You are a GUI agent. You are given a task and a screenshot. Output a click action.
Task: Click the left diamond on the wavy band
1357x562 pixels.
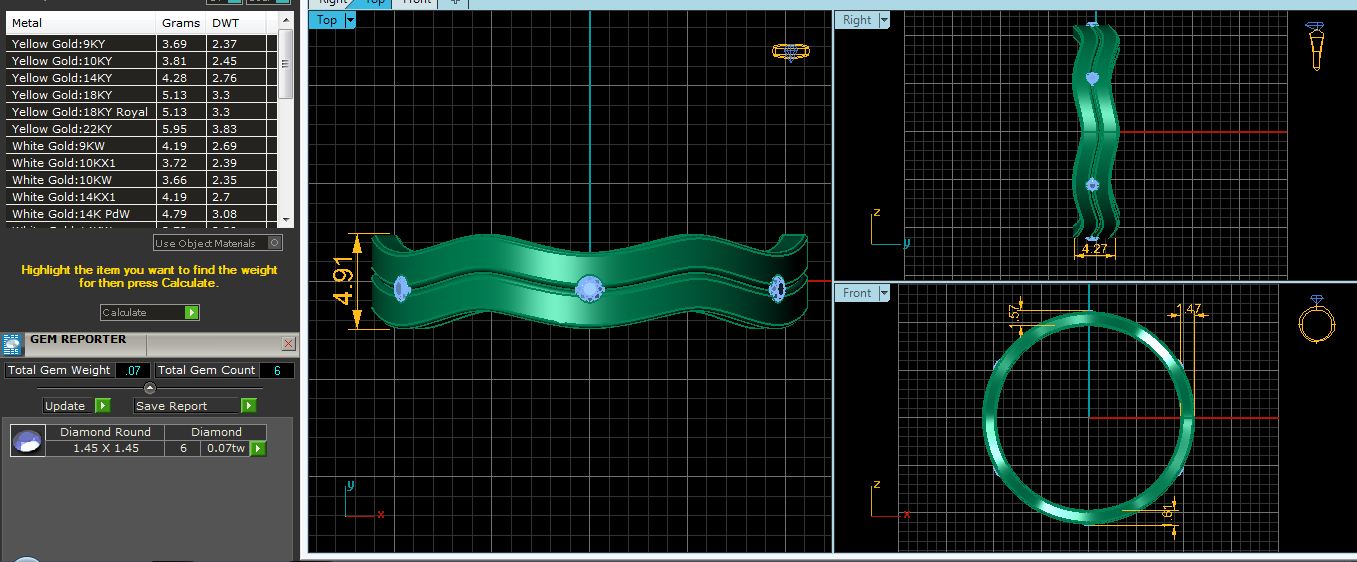click(402, 288)
